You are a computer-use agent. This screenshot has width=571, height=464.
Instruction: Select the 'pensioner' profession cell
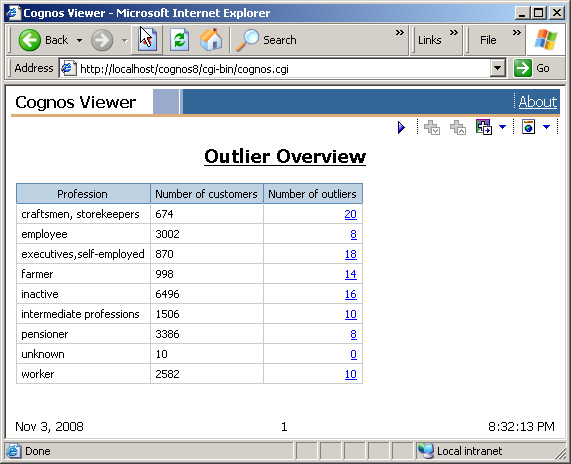83,334
